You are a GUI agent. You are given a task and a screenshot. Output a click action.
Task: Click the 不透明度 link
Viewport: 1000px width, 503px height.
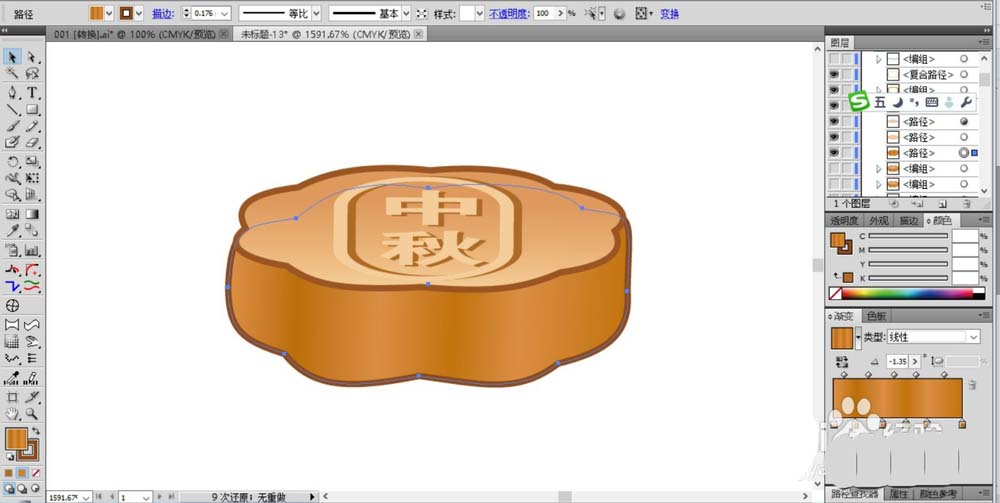pos(509,13)
